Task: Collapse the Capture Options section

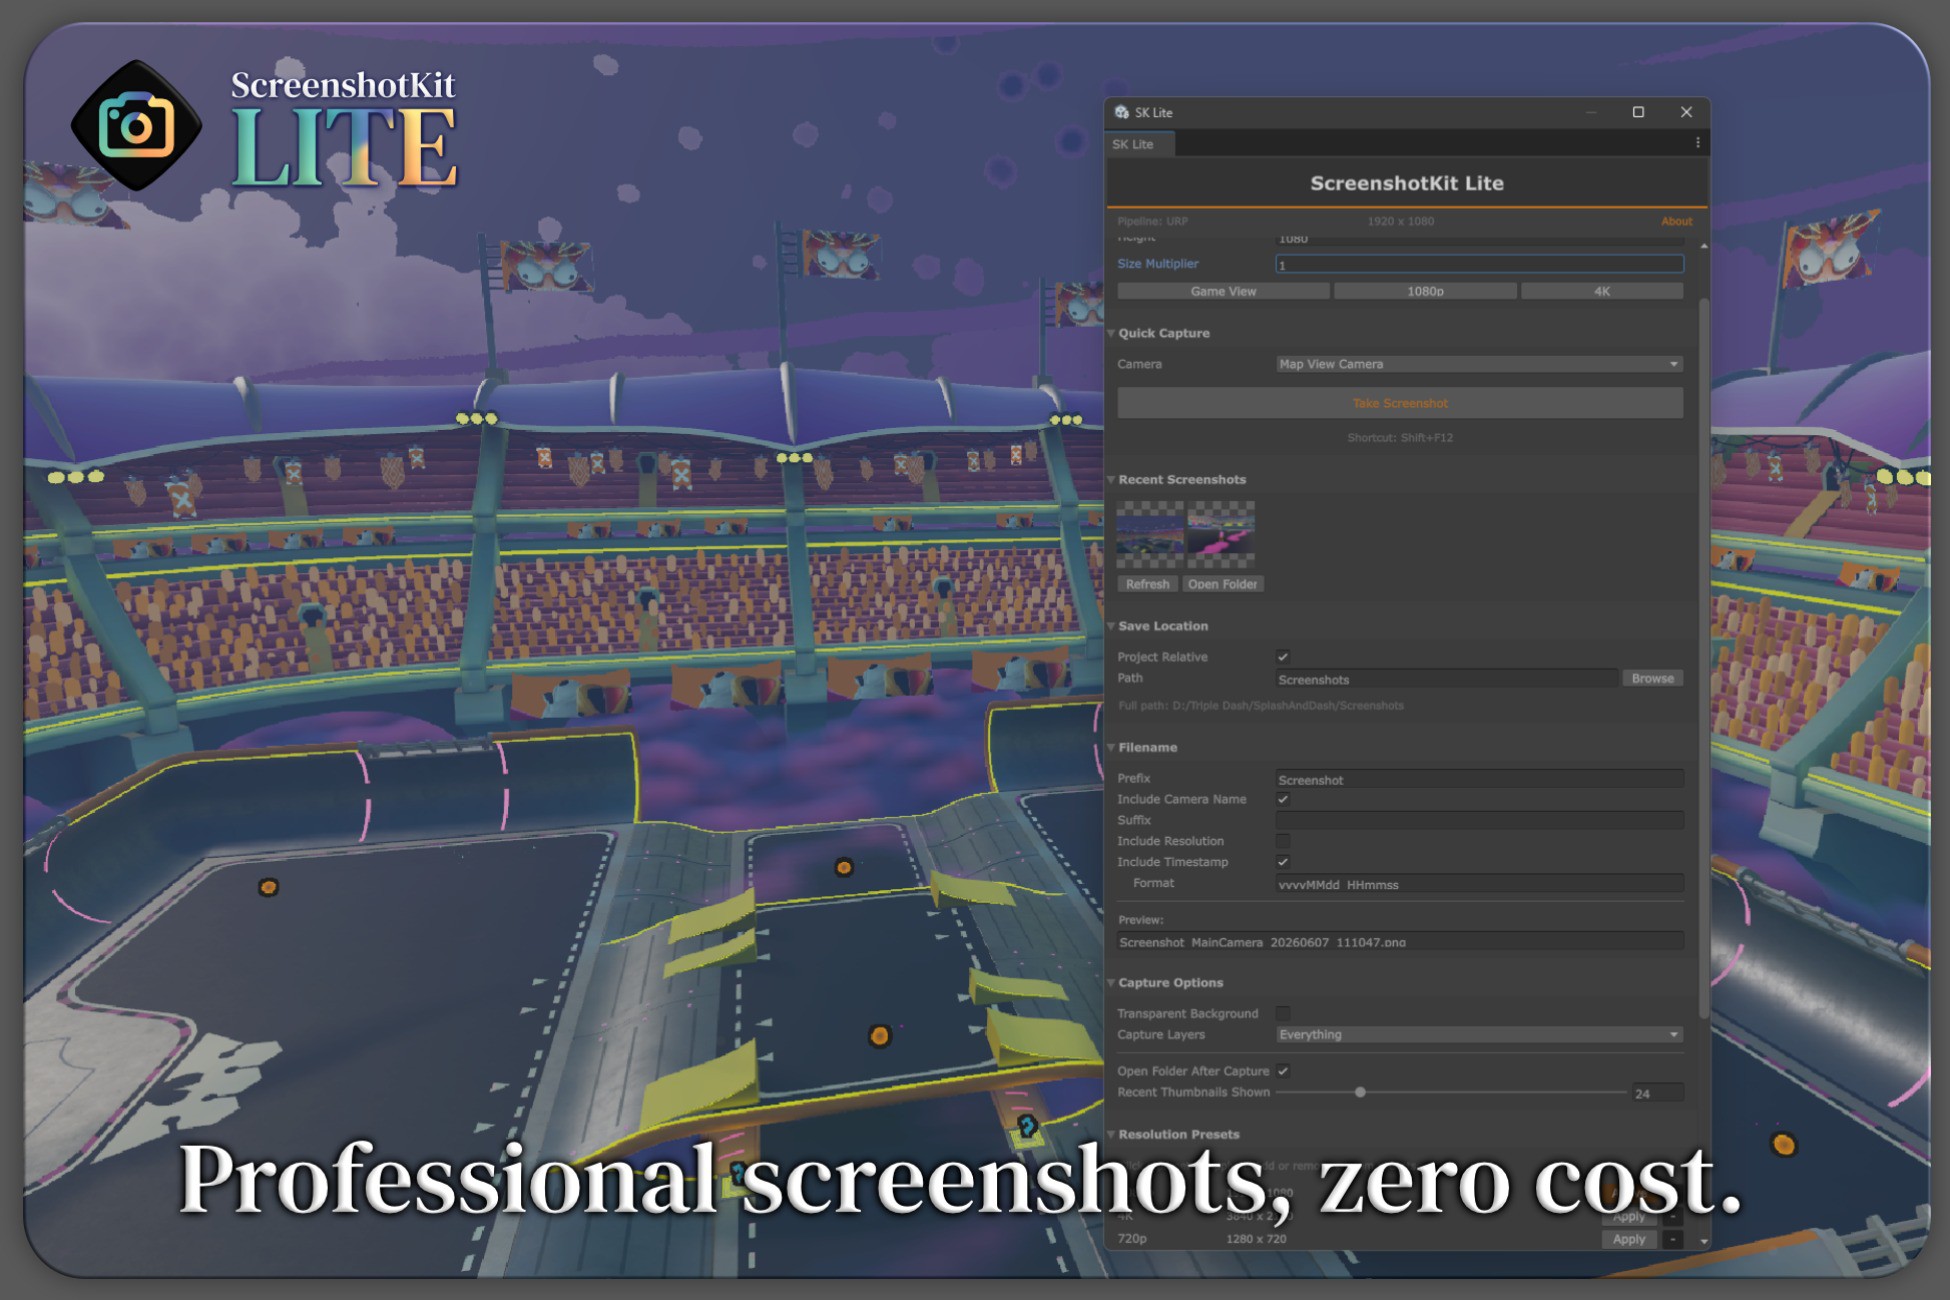Action: pyautogui.click(x=1111, y=982)
